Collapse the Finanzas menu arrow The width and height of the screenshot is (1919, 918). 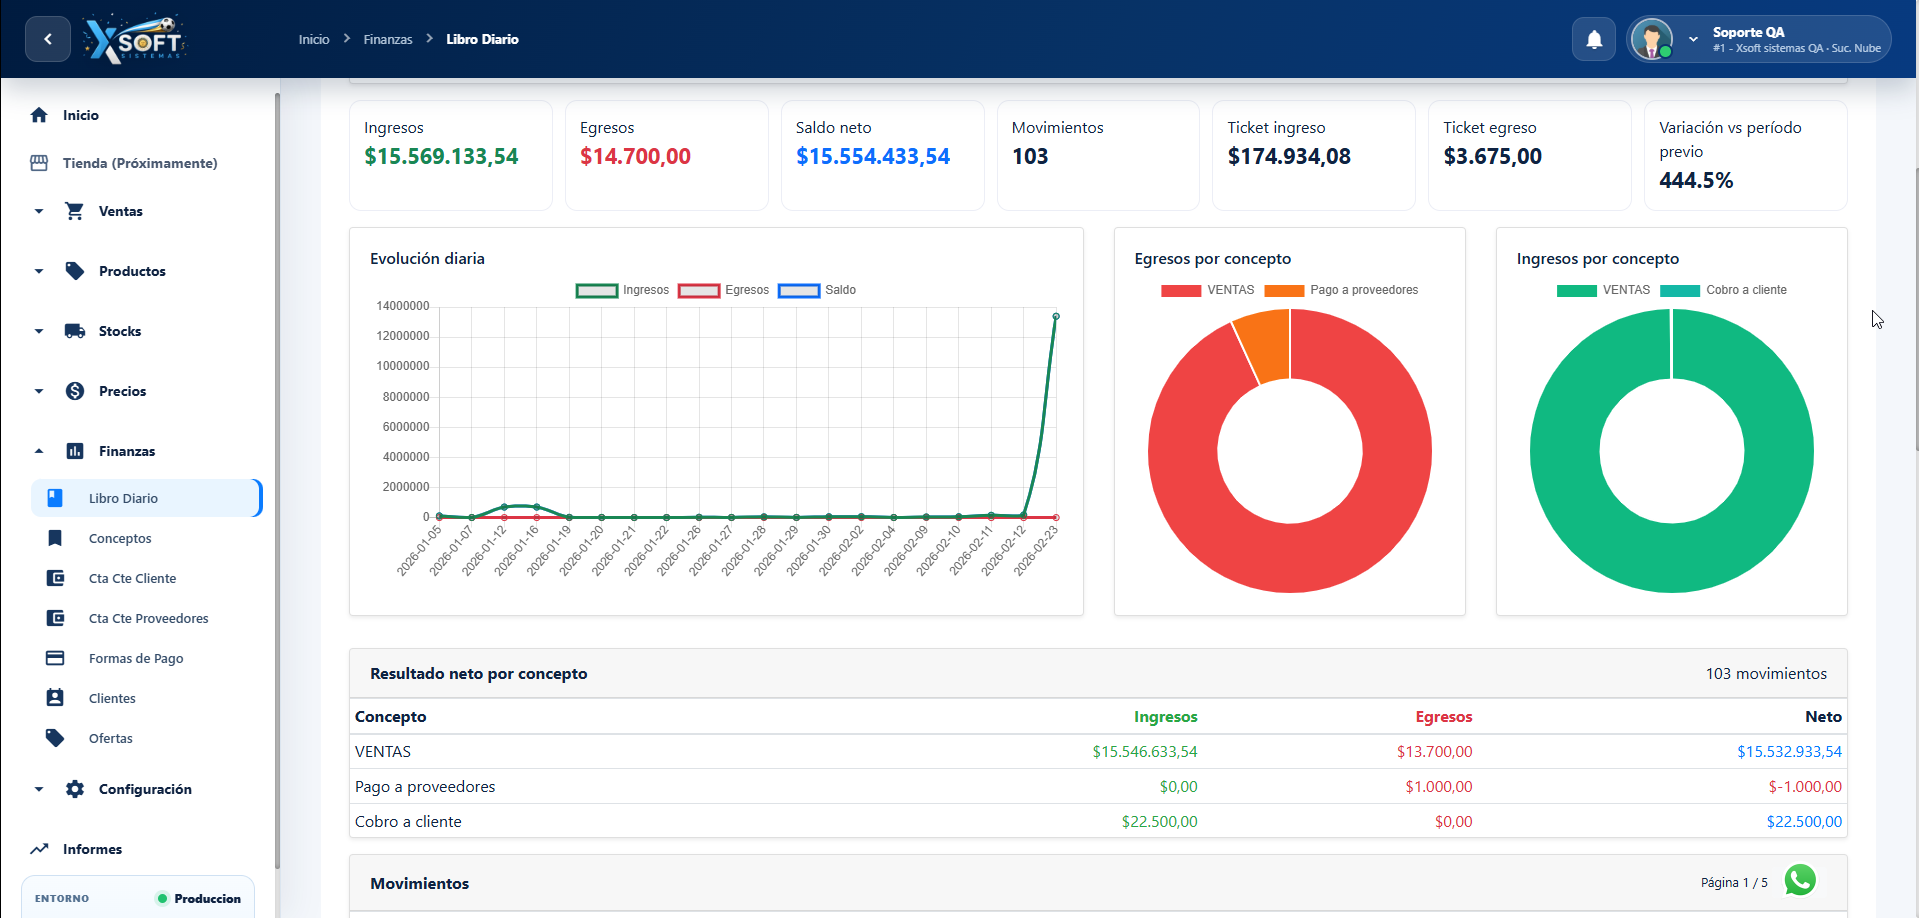39,451
